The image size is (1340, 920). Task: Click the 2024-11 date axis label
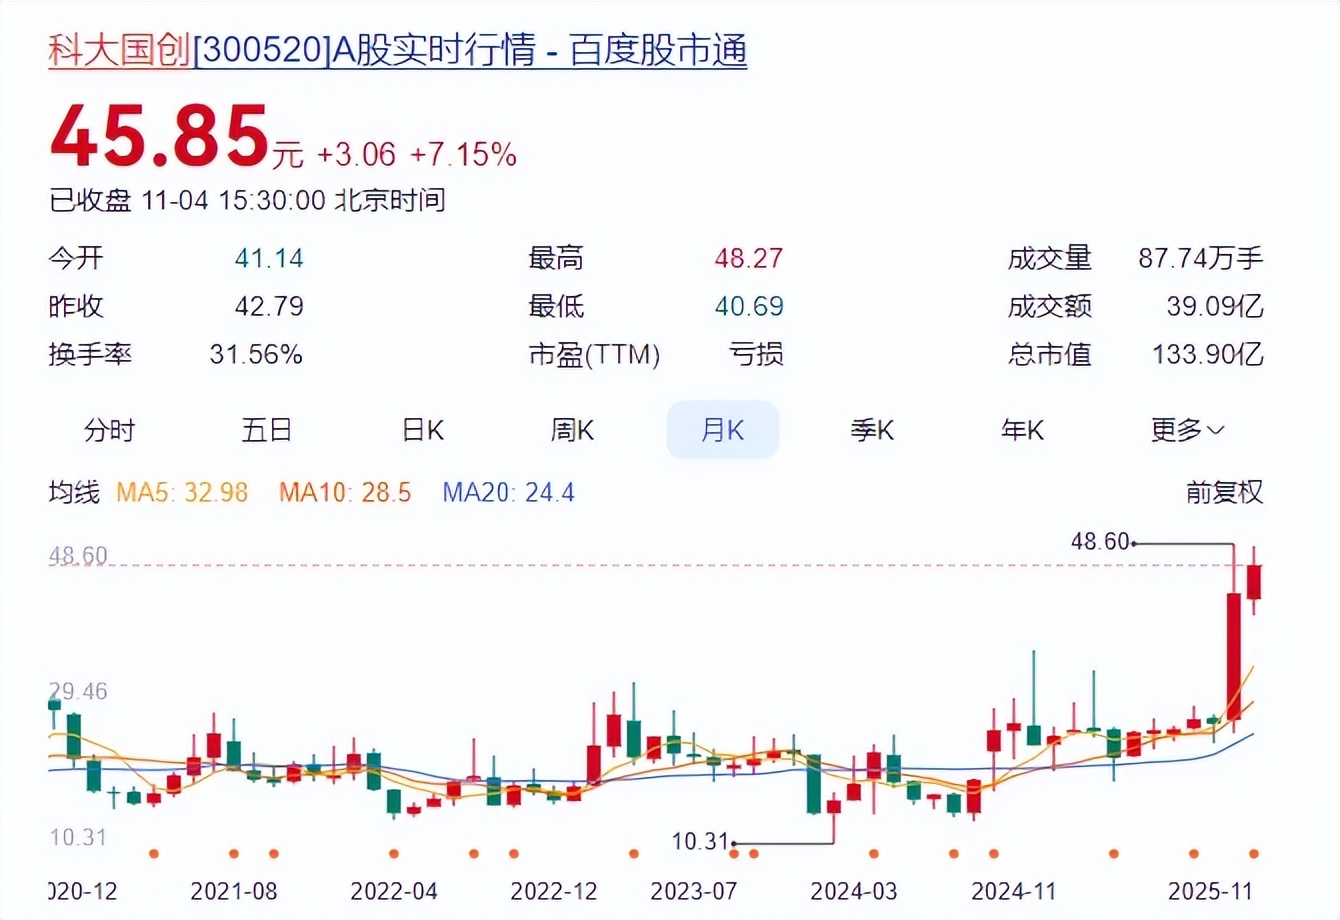[x=1014, y=891]
